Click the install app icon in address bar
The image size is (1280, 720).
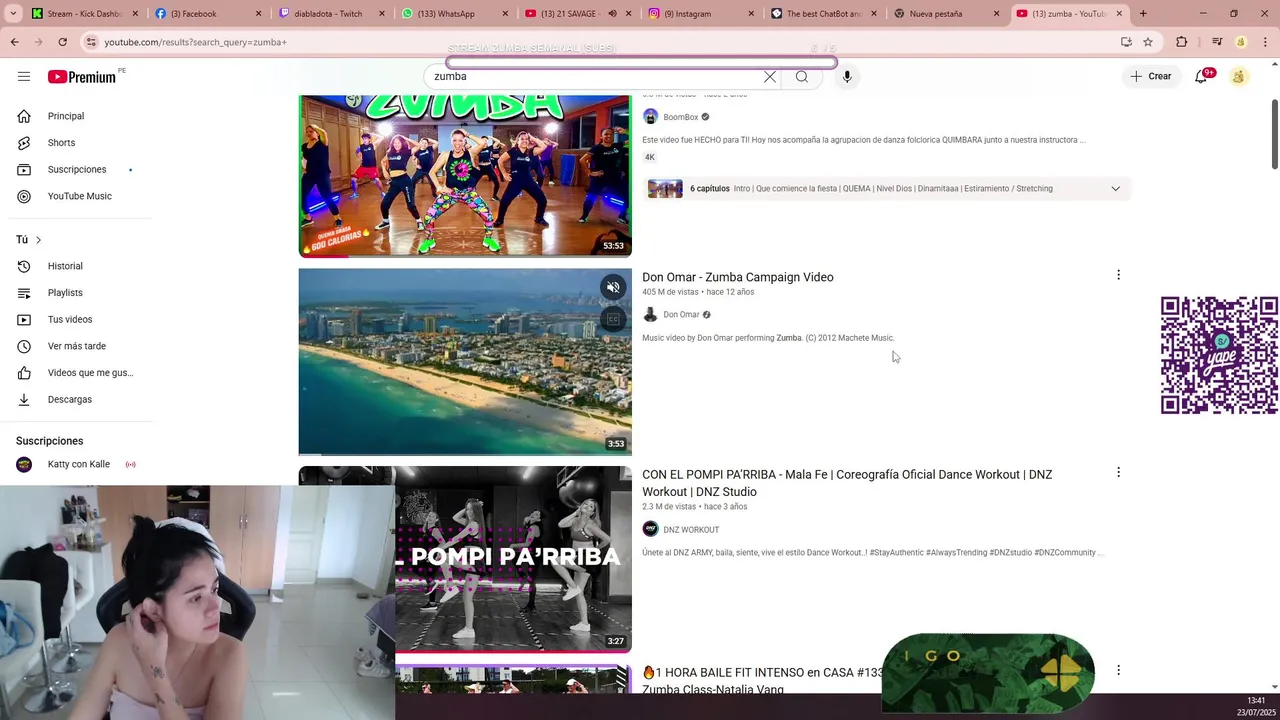(x=1126, y=42)
